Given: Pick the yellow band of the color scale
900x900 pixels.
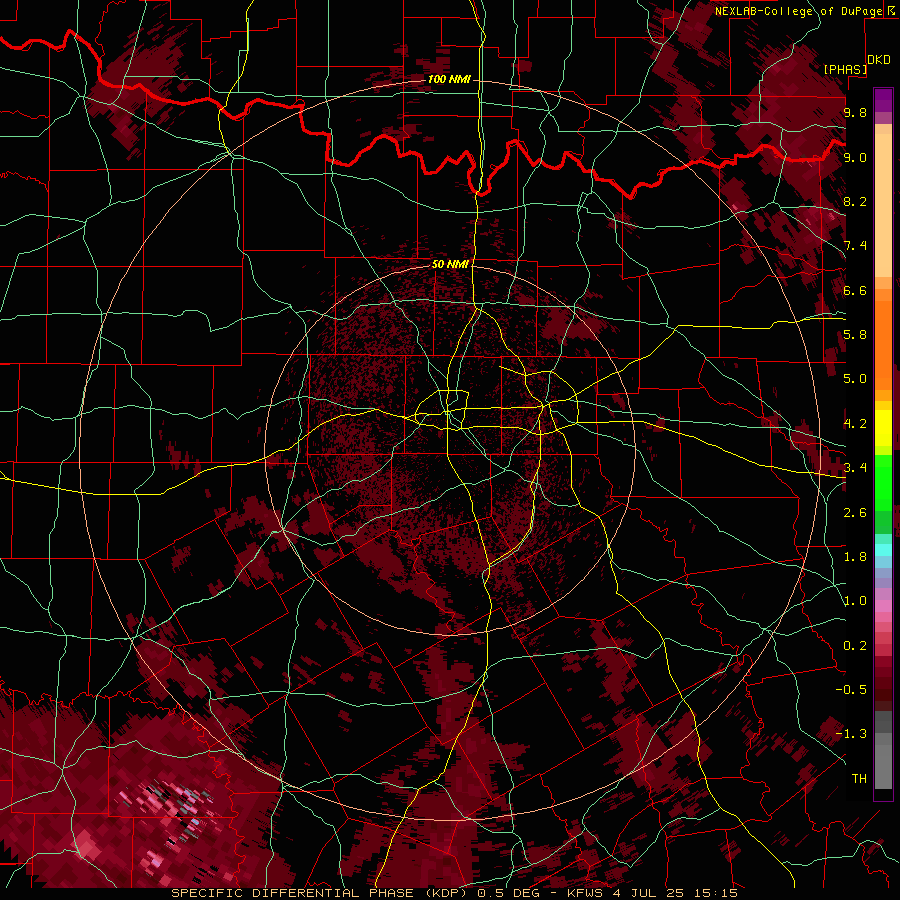Looking at the screenshot, I should (883, 428).
